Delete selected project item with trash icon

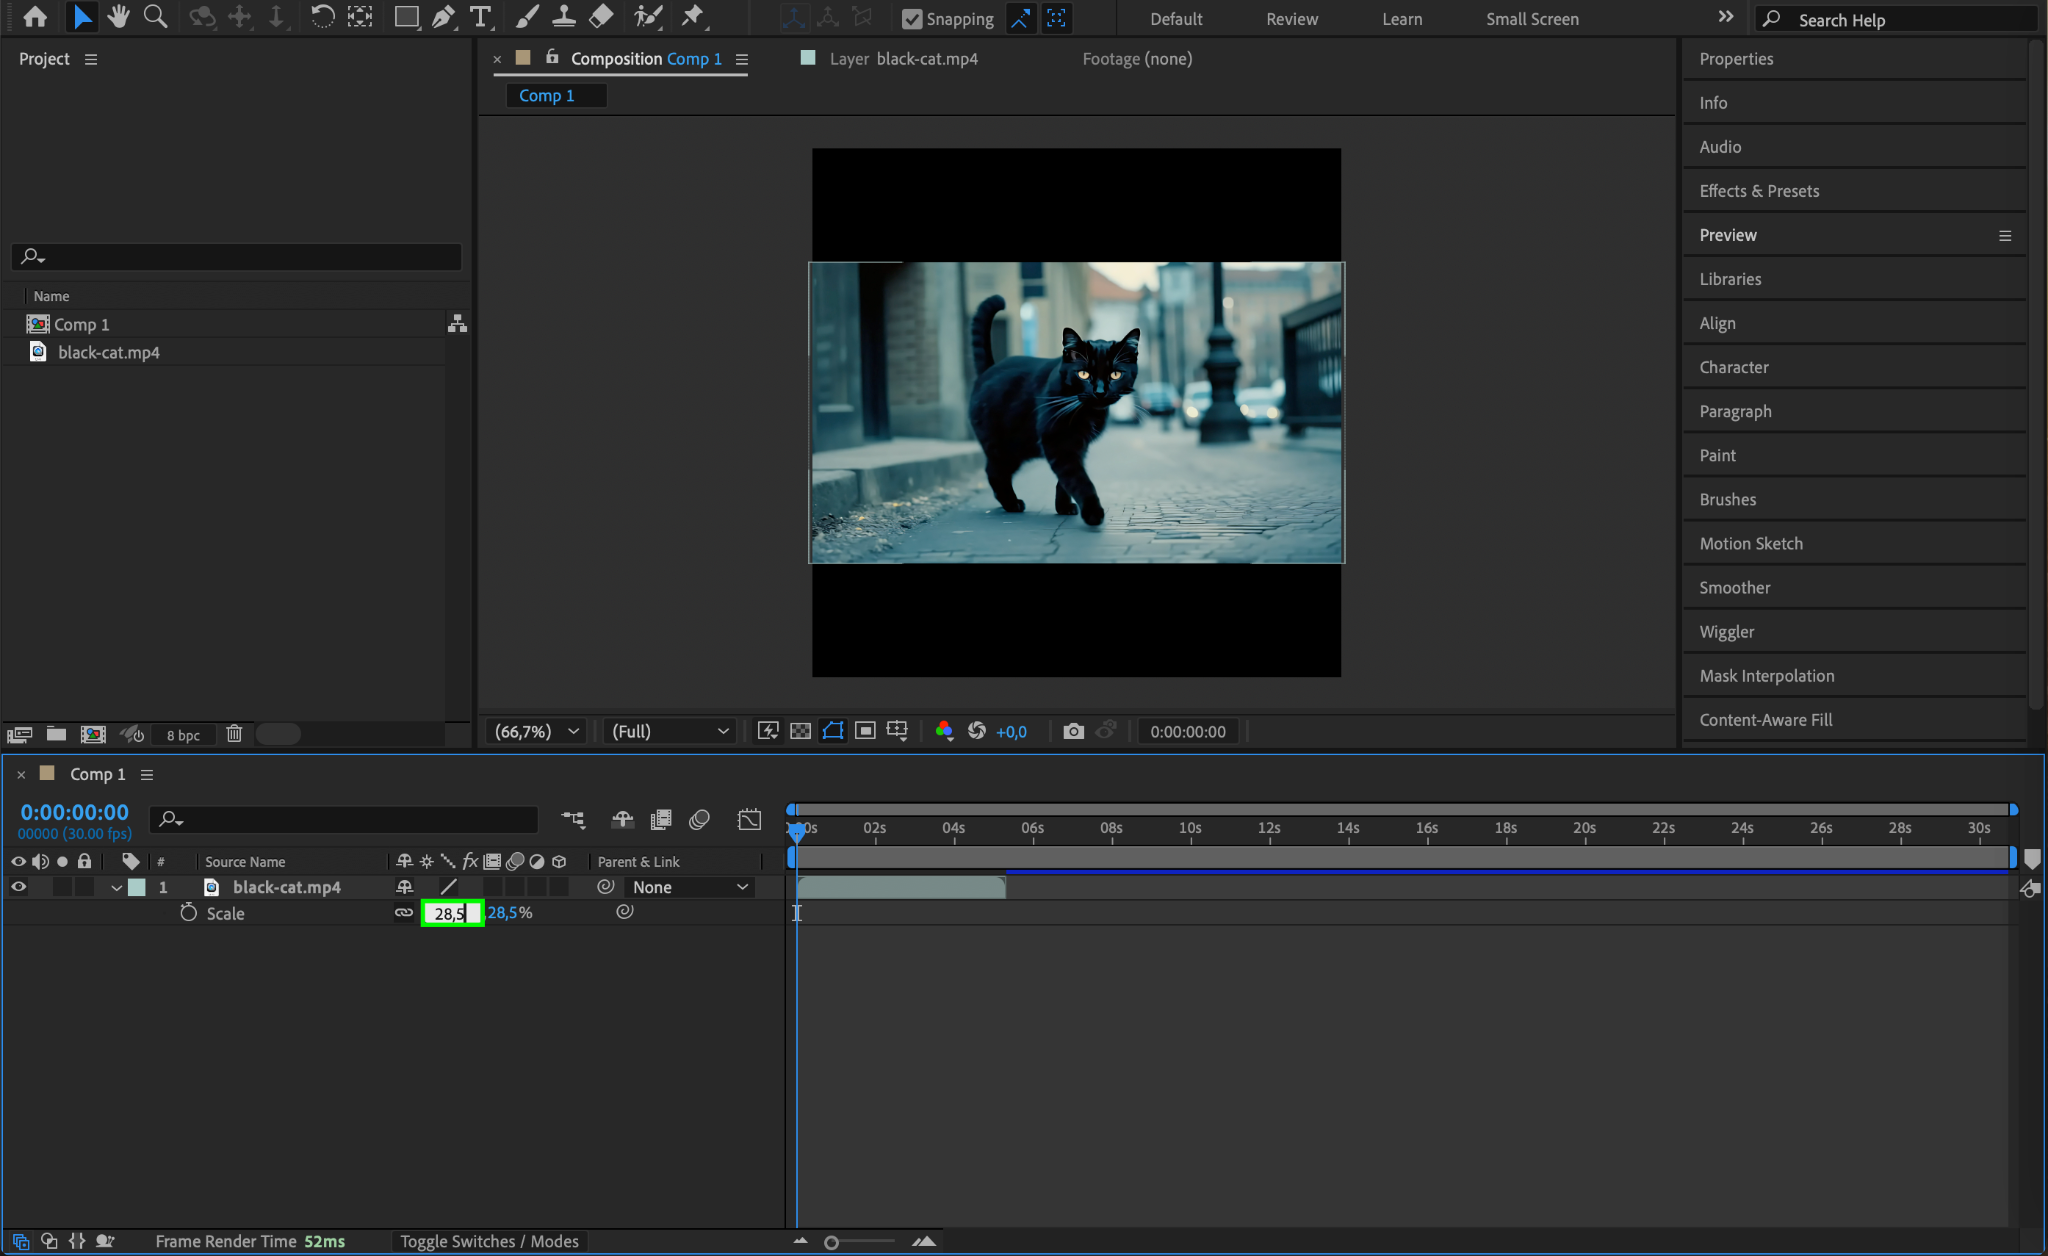[x=234, y=734]
